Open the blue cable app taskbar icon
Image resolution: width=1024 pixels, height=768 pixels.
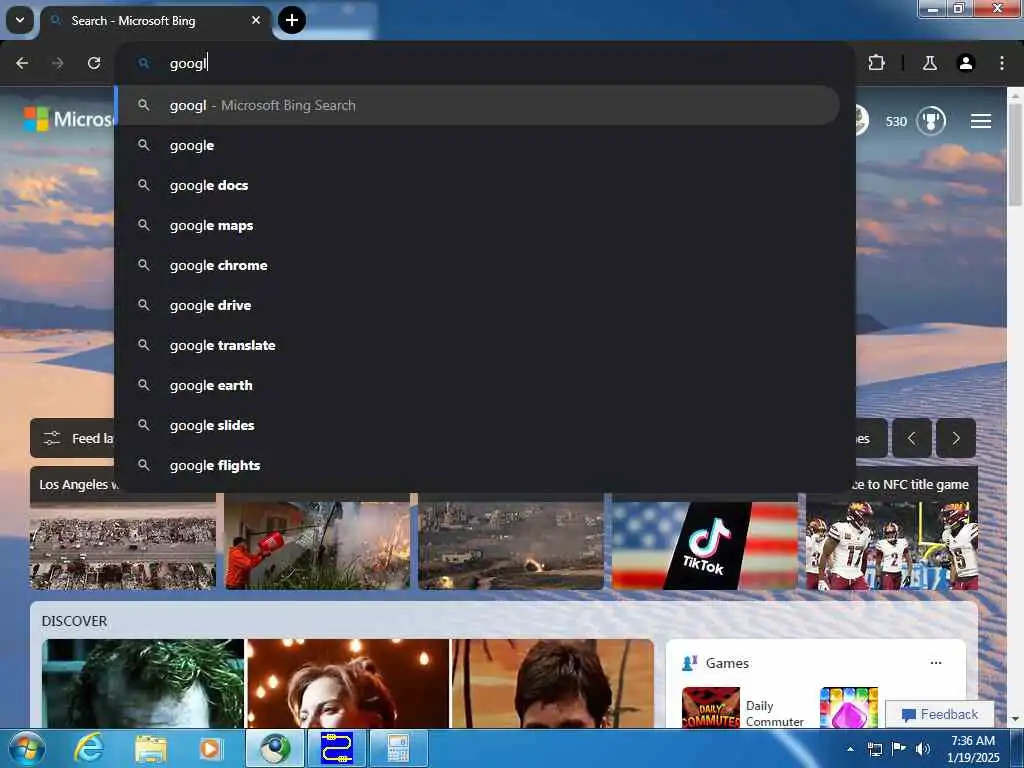[x=336, y=748]
